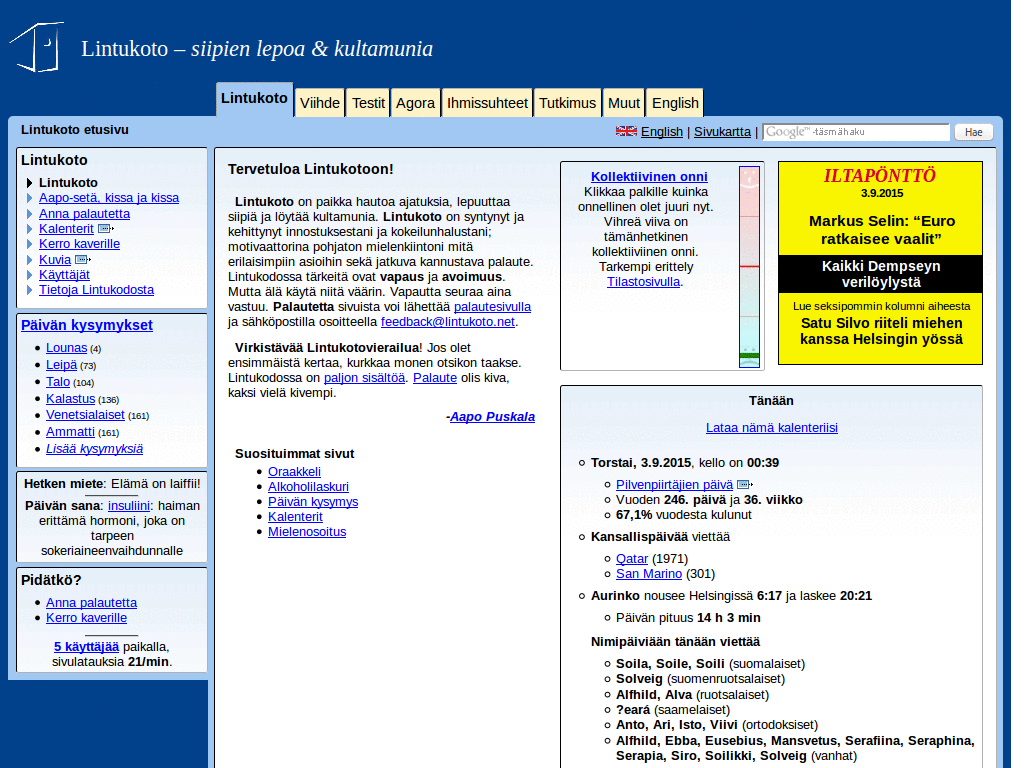Focus the Google täsmähaku search field

856,132
